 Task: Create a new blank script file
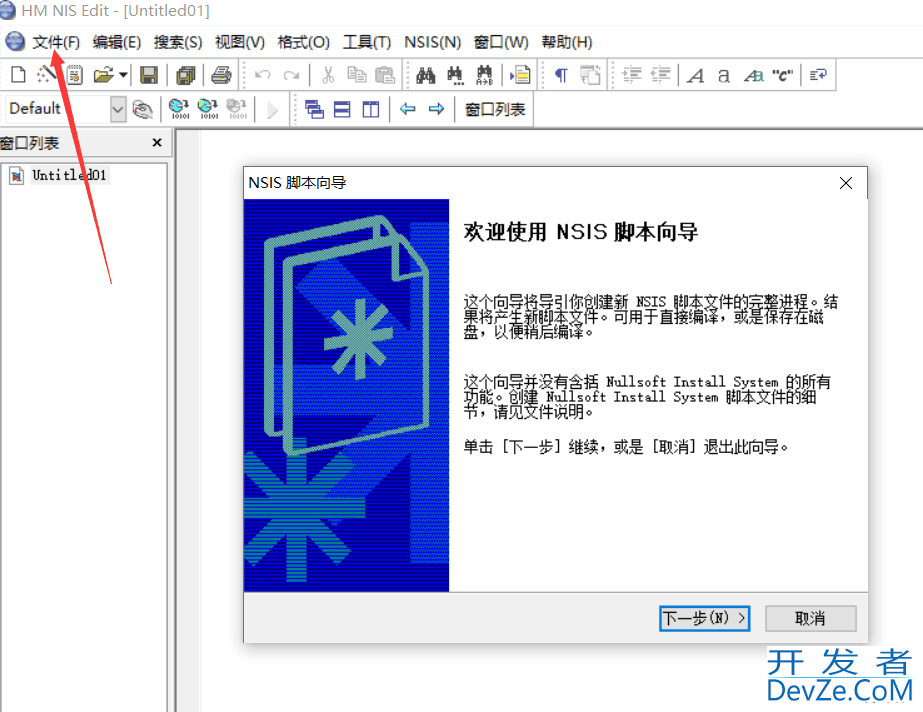pos(18,75)
